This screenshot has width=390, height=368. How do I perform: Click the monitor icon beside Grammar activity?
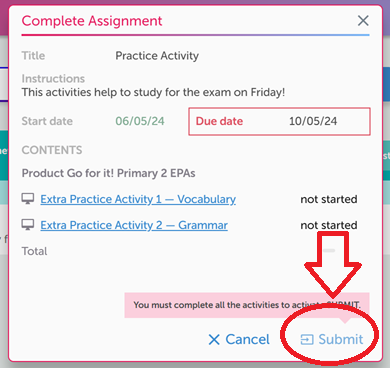click(28, 225)
